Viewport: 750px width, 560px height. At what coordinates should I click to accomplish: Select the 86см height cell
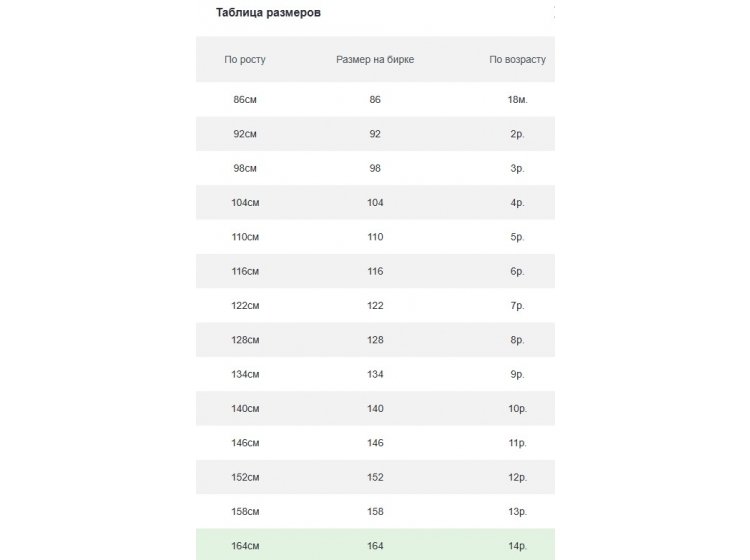[x=245, y=100]
